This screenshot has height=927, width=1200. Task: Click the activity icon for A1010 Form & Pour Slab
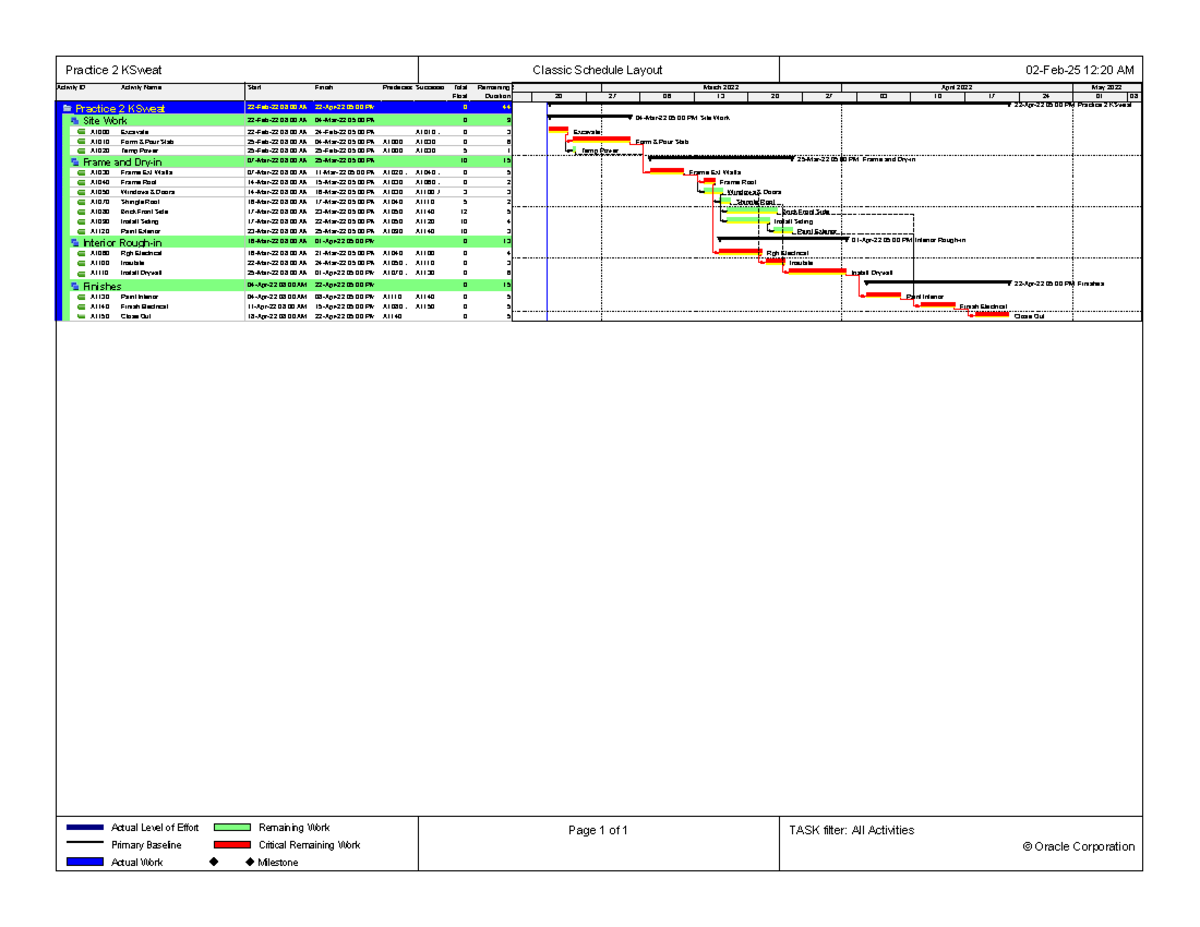point(81,142)
